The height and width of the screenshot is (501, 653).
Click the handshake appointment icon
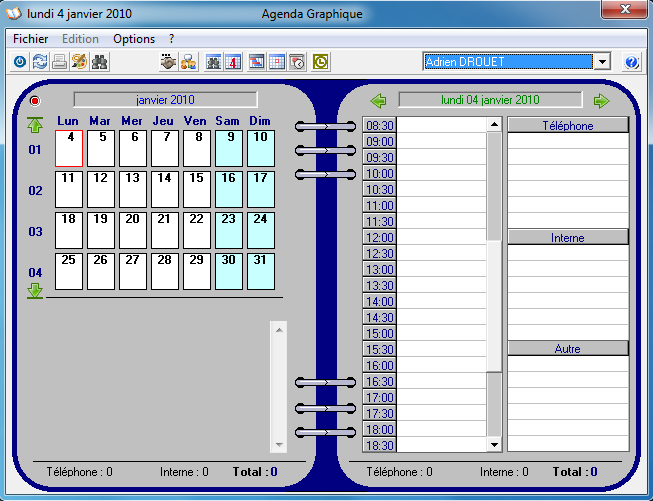169,62
